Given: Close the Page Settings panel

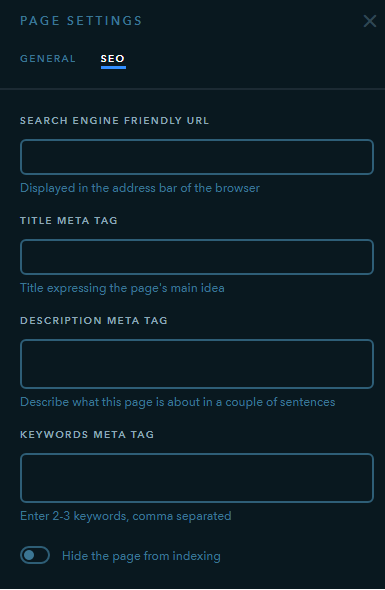Looking at the screenshot, I should [370, 21].
